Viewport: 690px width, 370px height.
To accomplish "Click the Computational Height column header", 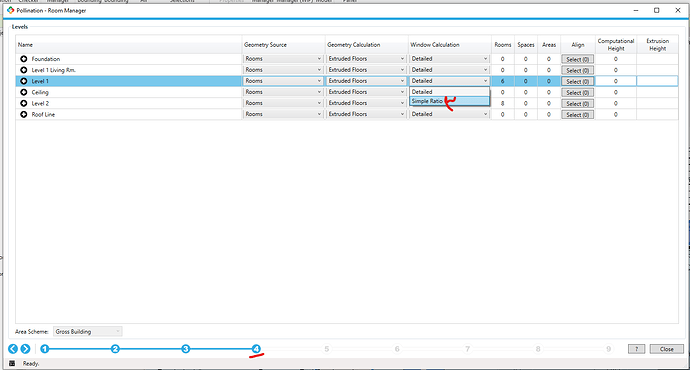I will [x=616, y=44].
